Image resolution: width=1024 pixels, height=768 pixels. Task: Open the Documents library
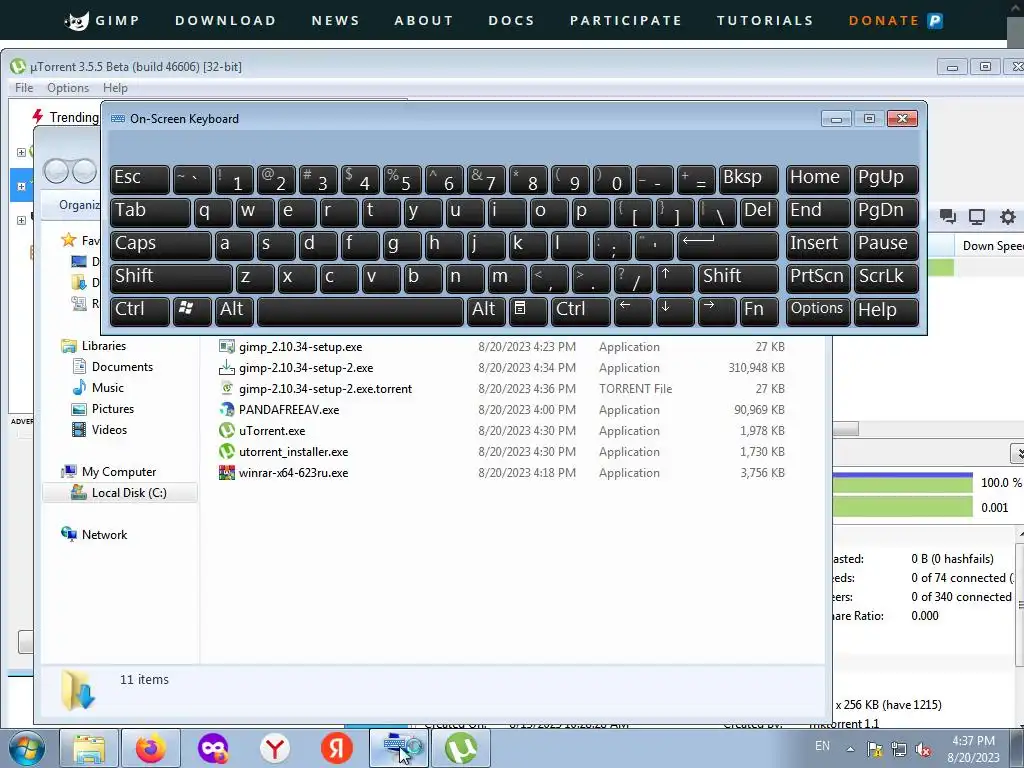tap(122, 366)
